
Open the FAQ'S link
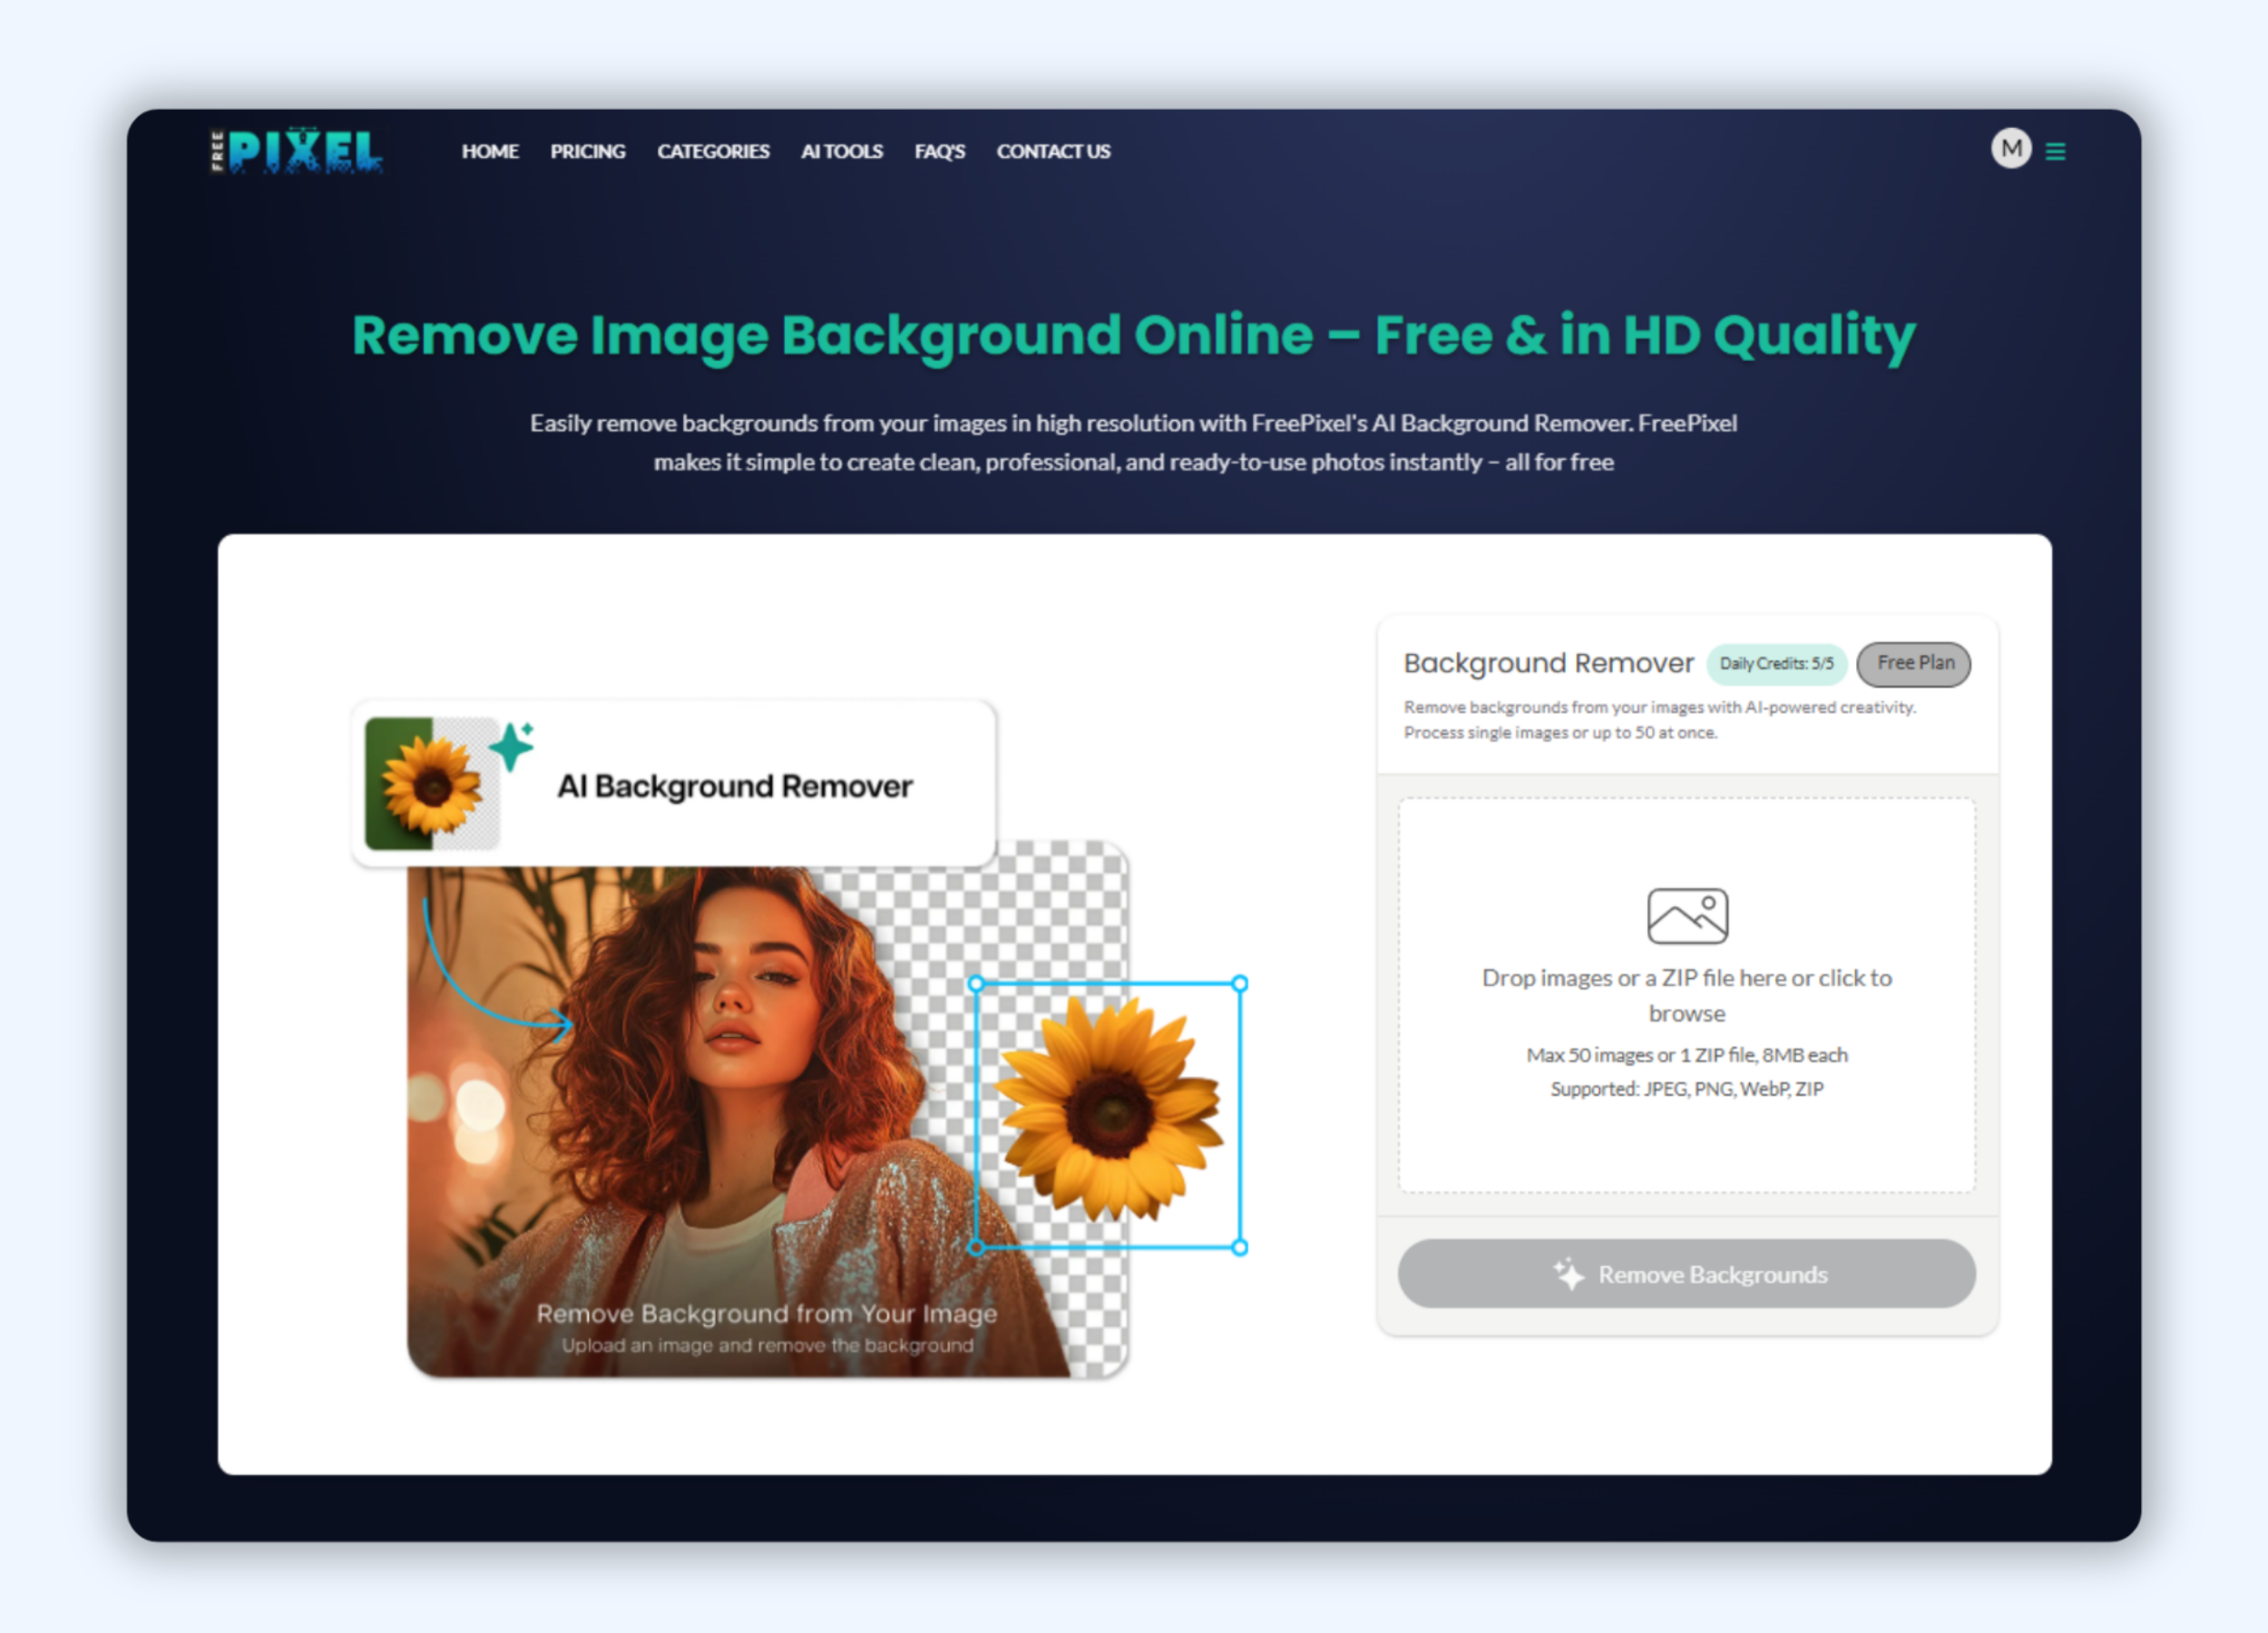coord(939,152)
